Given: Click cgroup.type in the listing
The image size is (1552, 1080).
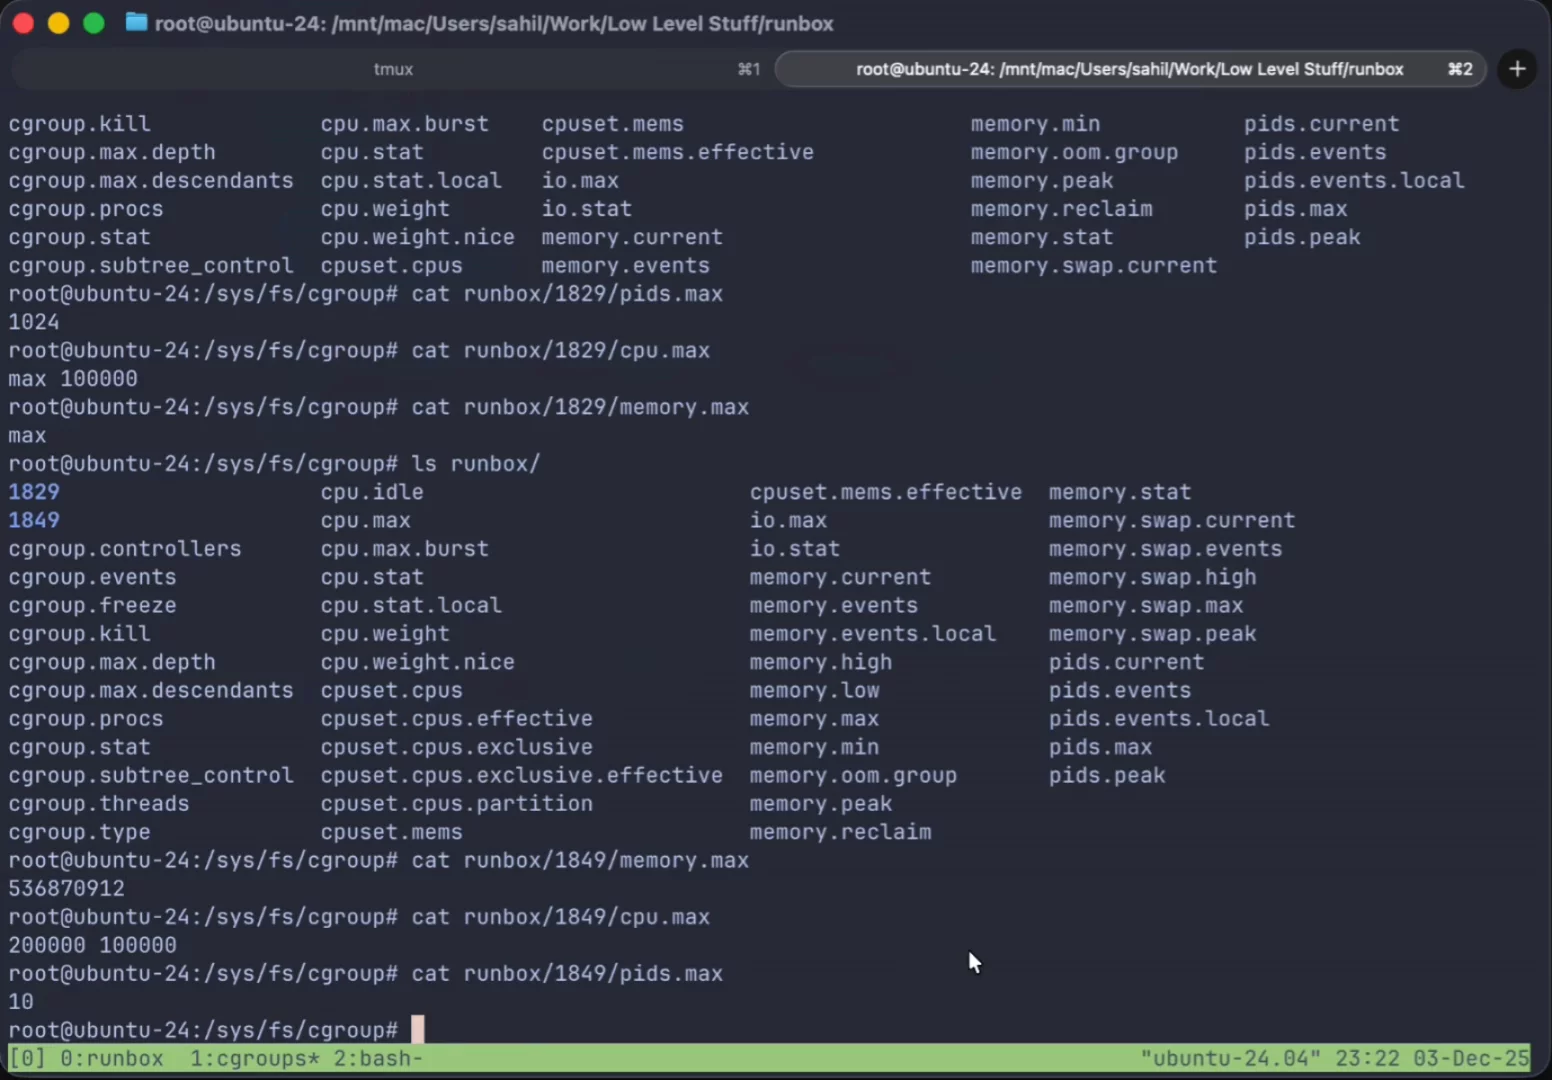Looking at the screenshot, I should click(x=79, y=832).
